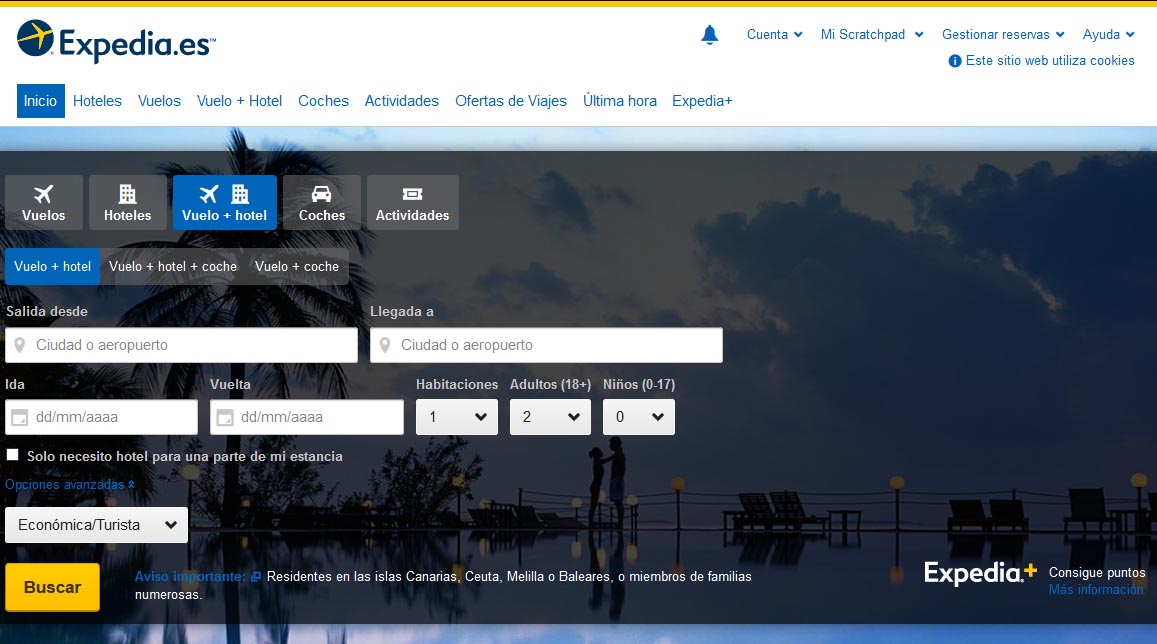1157x644 pixels.
Task: Click the 'Salida desde' city field
Action: [x=190, y=345]
